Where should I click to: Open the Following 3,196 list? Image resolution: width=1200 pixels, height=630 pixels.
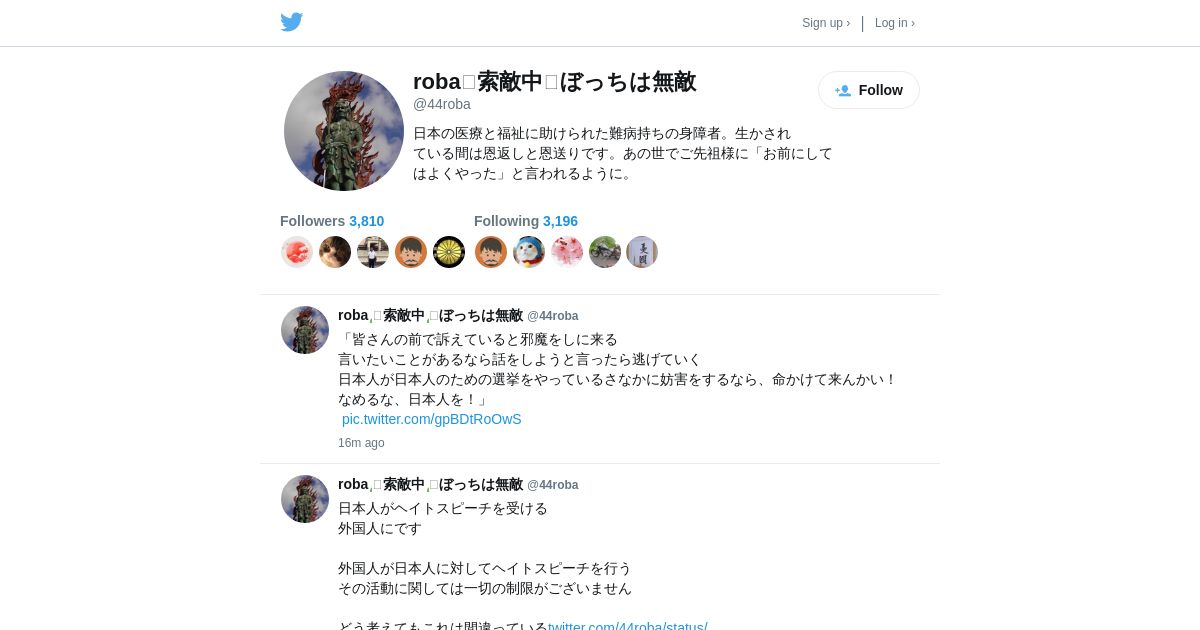pyautogui.click(x=526, y=221)
